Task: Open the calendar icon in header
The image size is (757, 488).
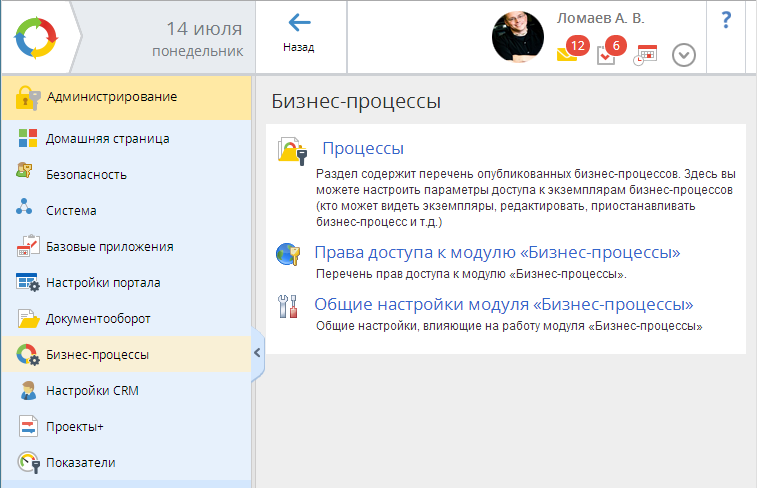Action: click(x=647, y=54)
